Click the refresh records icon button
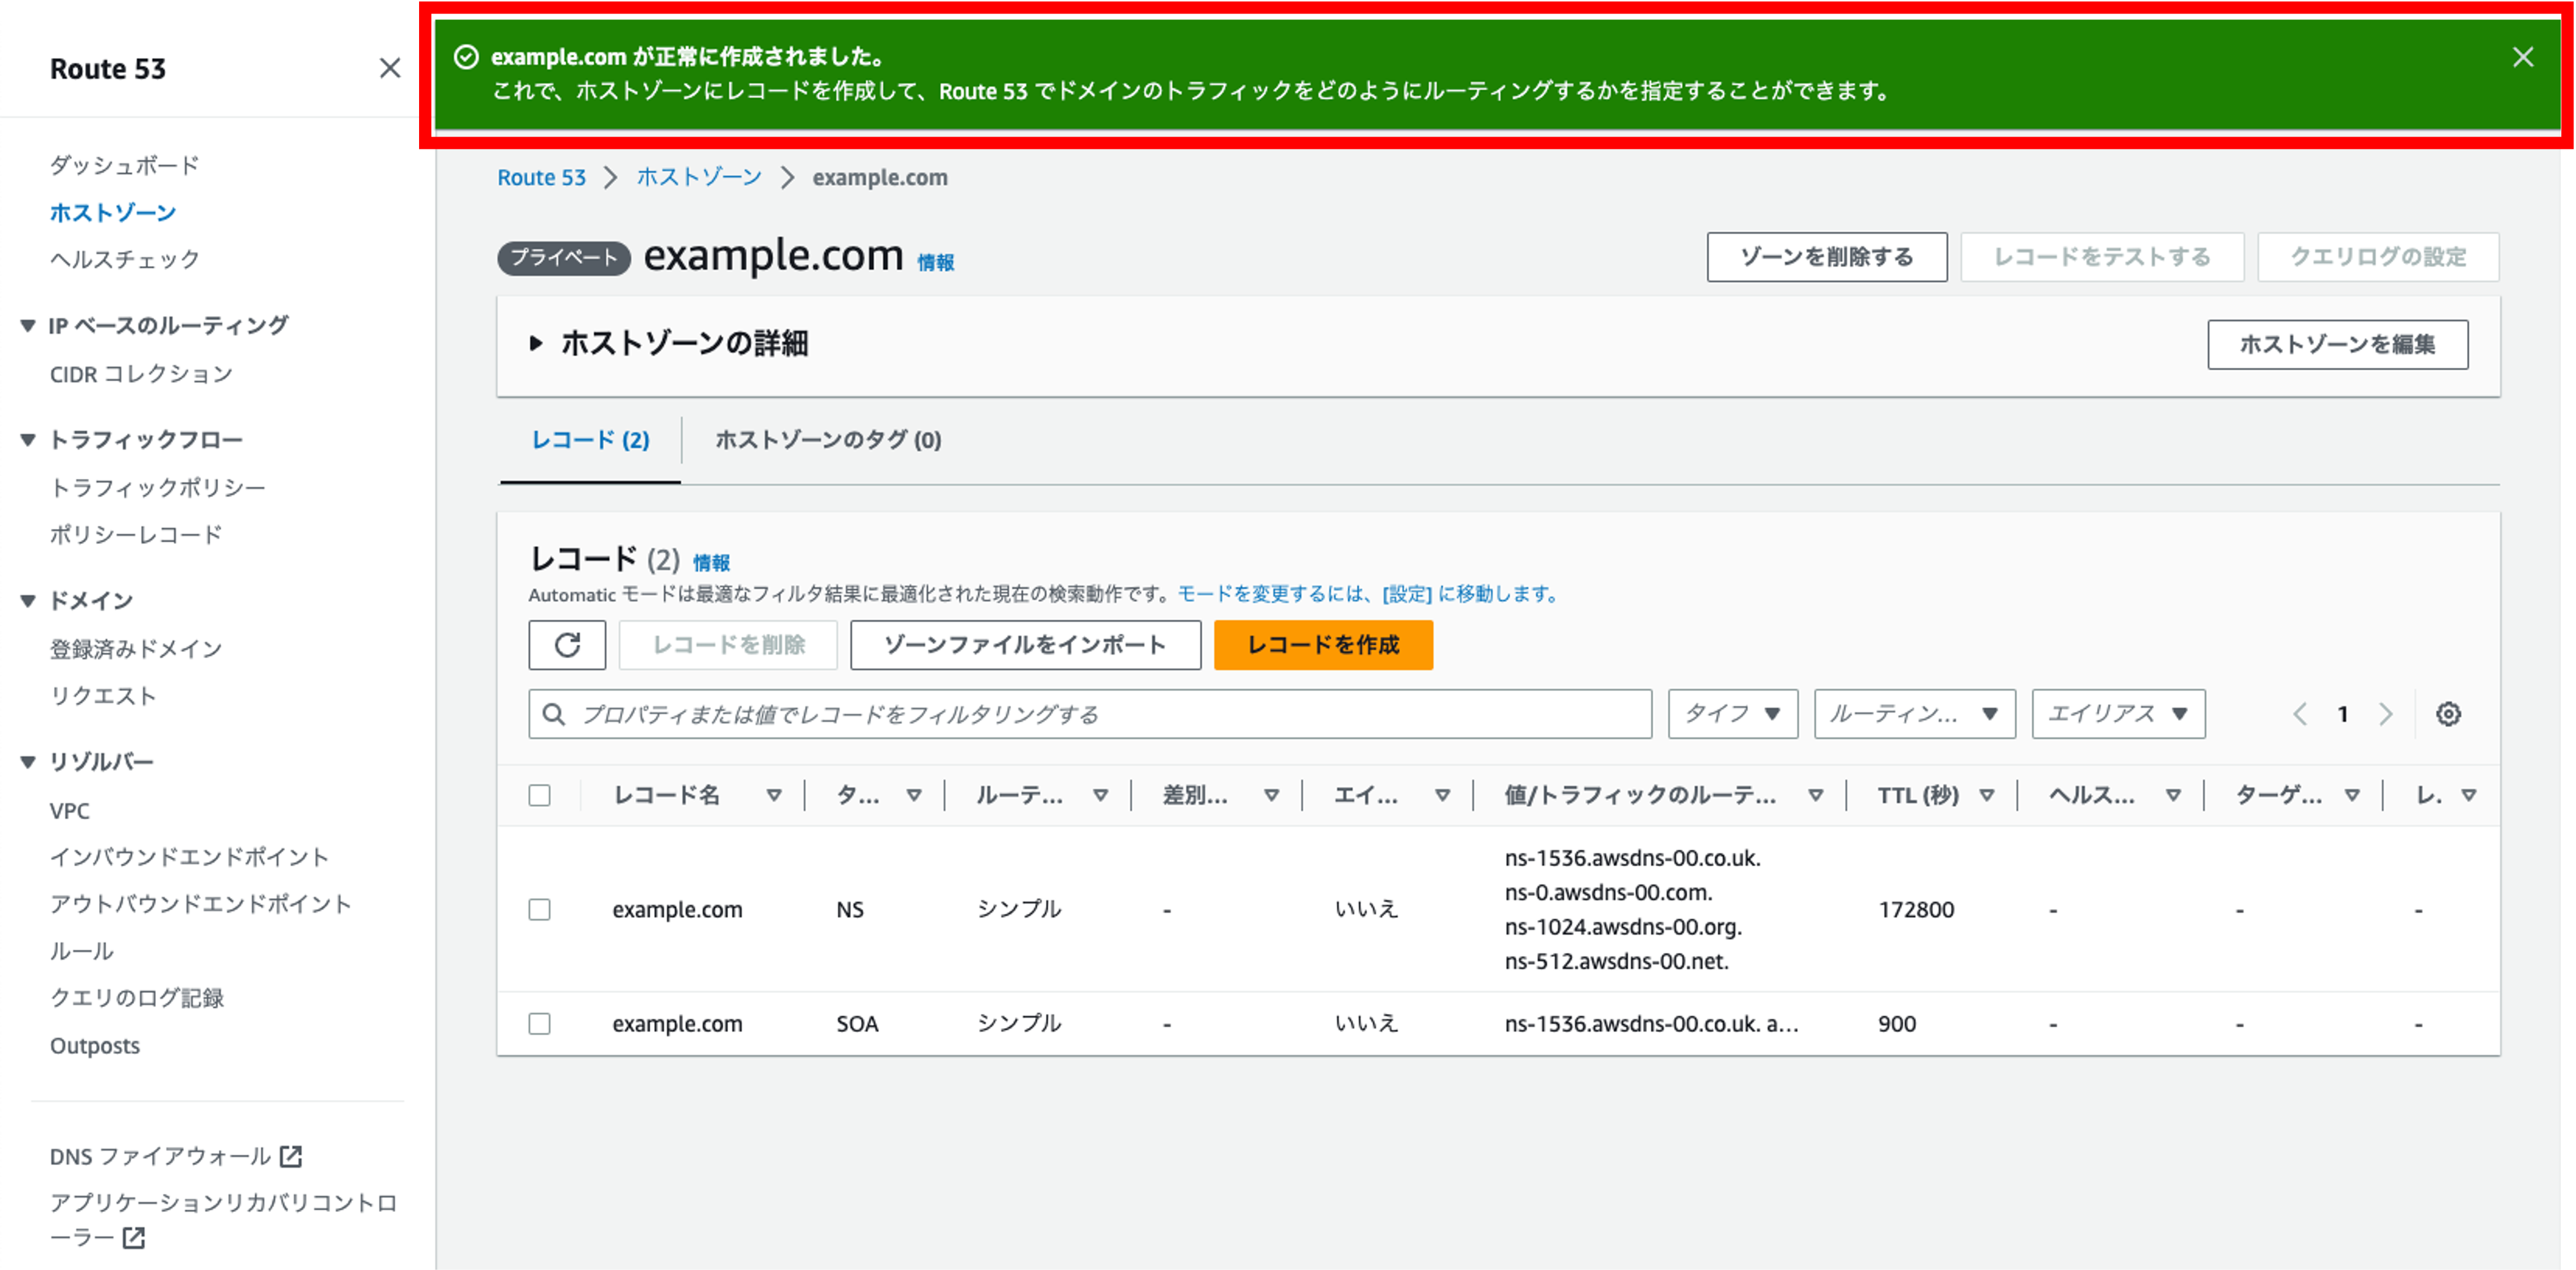Image resolution: width=2576 pixels, height=1270 pixels. click(567, 645)
